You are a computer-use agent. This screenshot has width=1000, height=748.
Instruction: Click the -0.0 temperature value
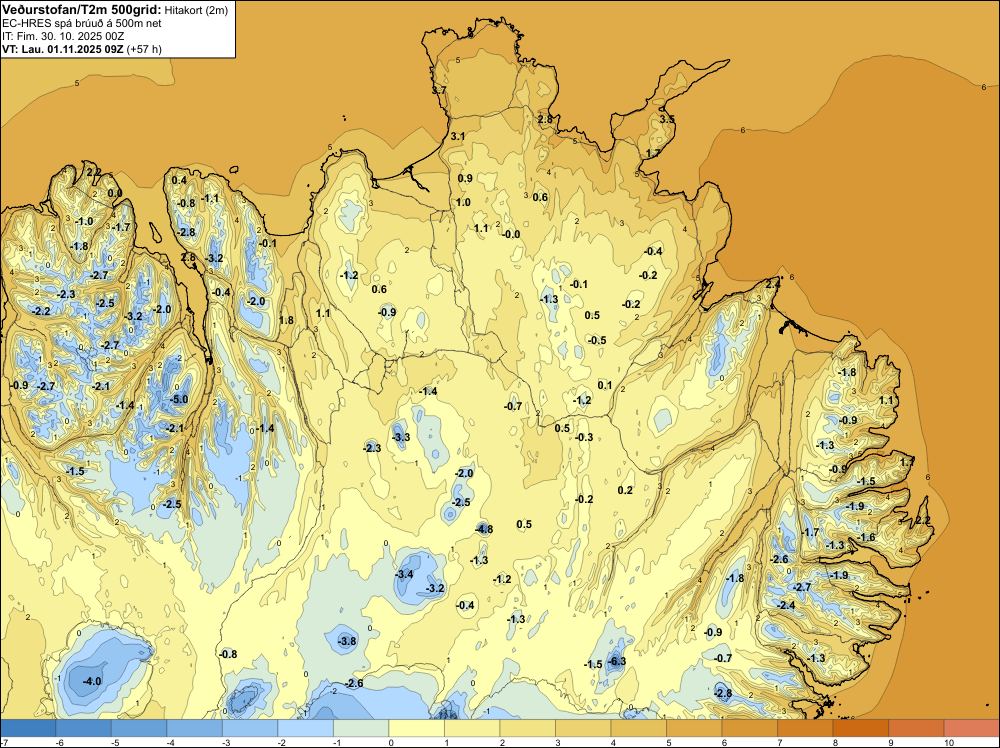pyautogui.click(x=511, y=234)
